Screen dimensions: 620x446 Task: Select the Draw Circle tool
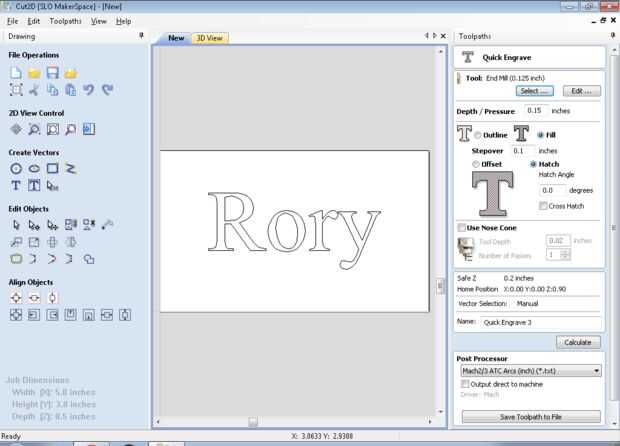[16, 168]
